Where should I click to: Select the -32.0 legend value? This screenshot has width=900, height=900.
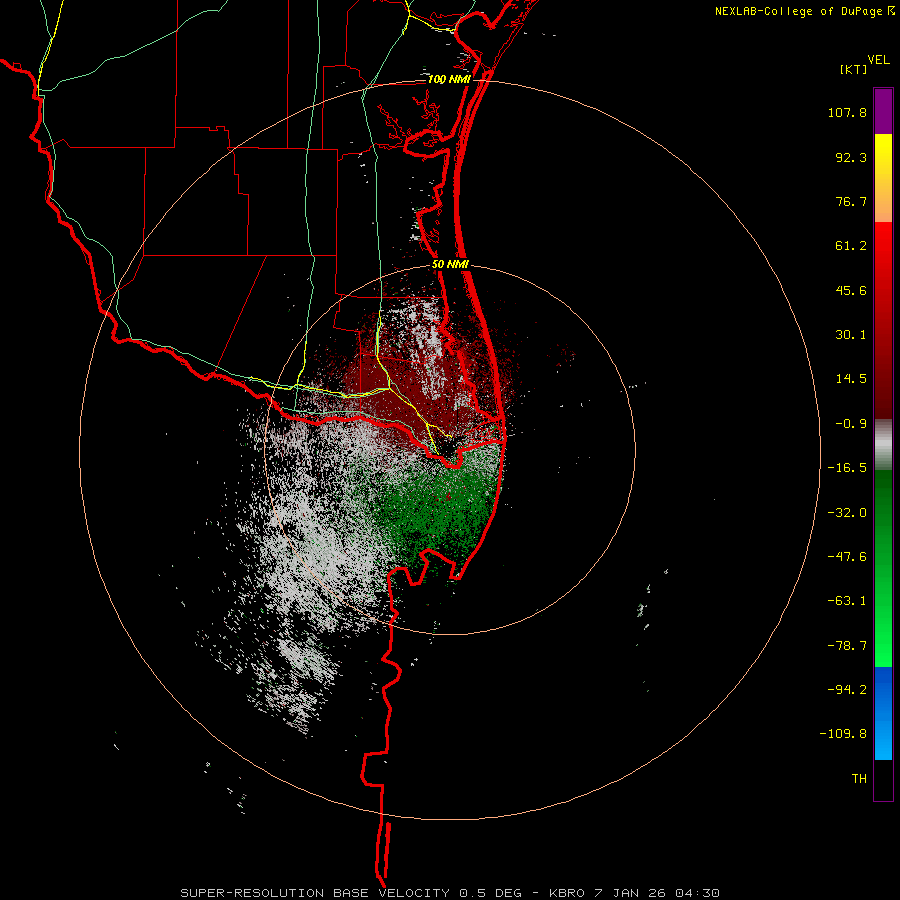pyautogui.click(x=847, y=513)
